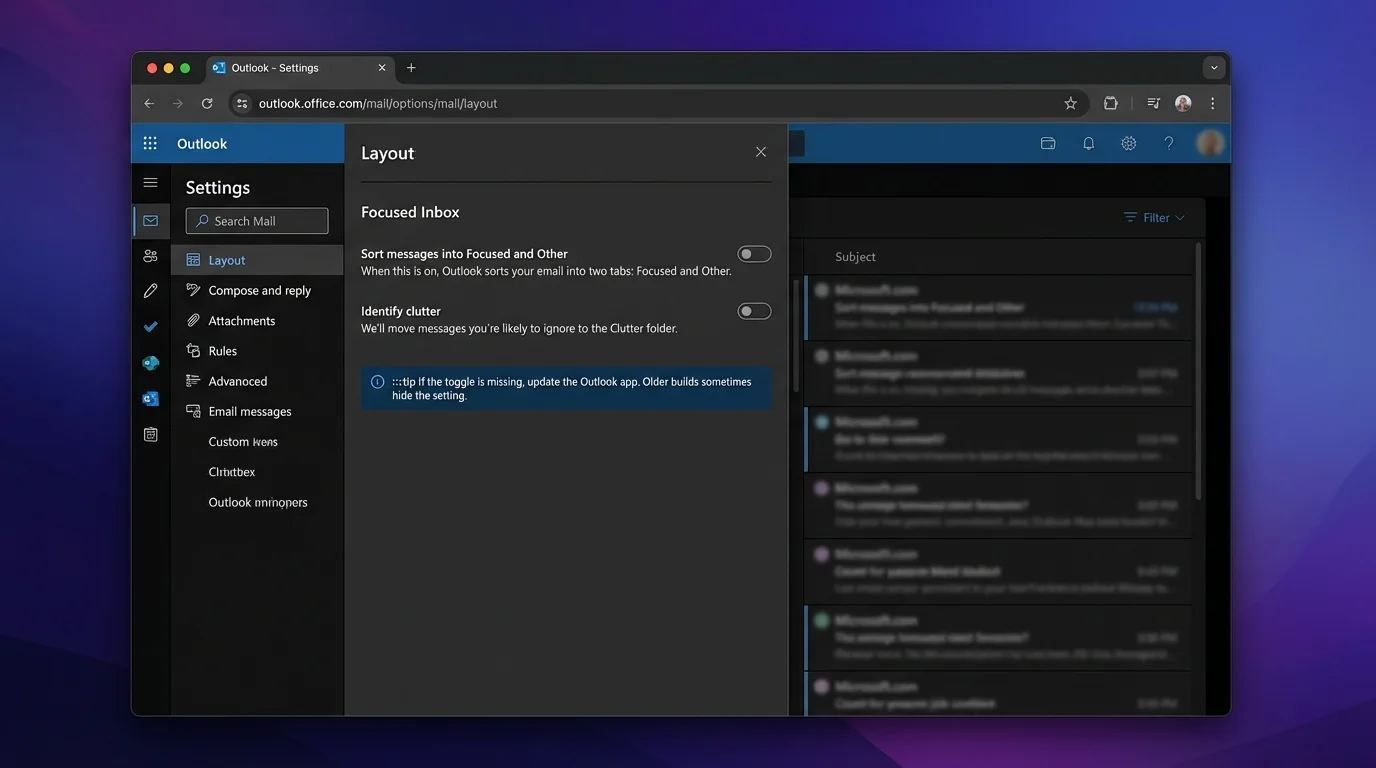Open the People icon in the left rail
Image resolution: width=1376 pixels, height=768 pixels.
click(x=150, y=255)
